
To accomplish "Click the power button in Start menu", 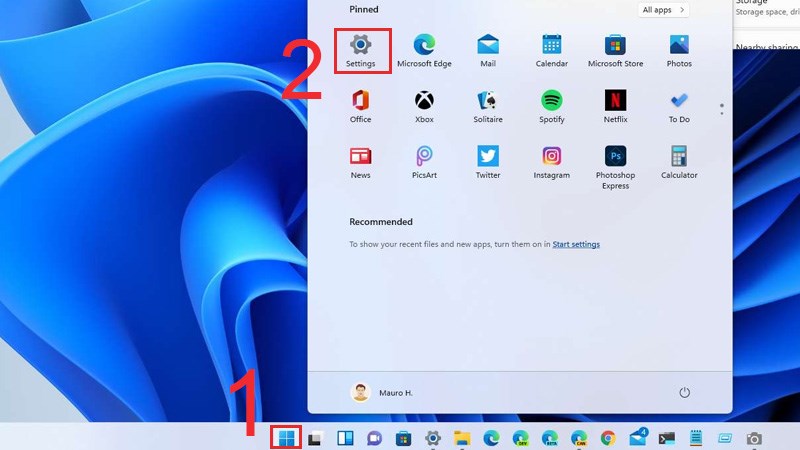I will (x=684, y=392).
